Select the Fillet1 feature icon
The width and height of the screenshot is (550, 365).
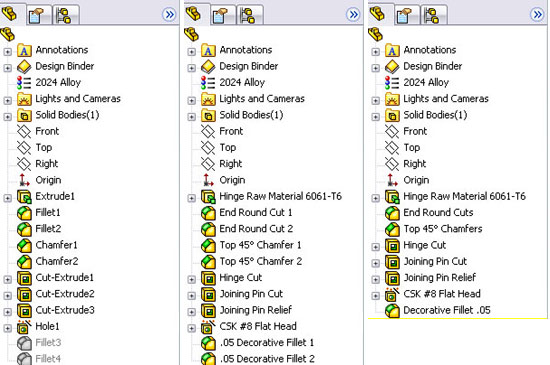pos(24,213)
